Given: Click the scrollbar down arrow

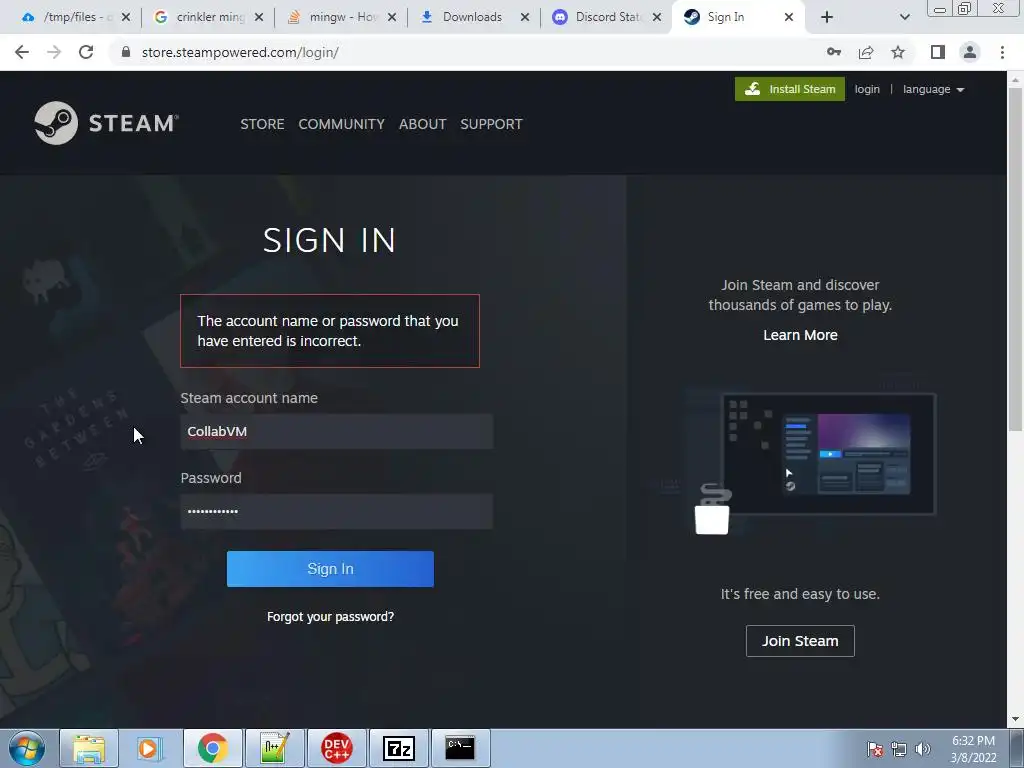Looking at the screenshot, I should pyautogui.click(x=1015, y=720).
